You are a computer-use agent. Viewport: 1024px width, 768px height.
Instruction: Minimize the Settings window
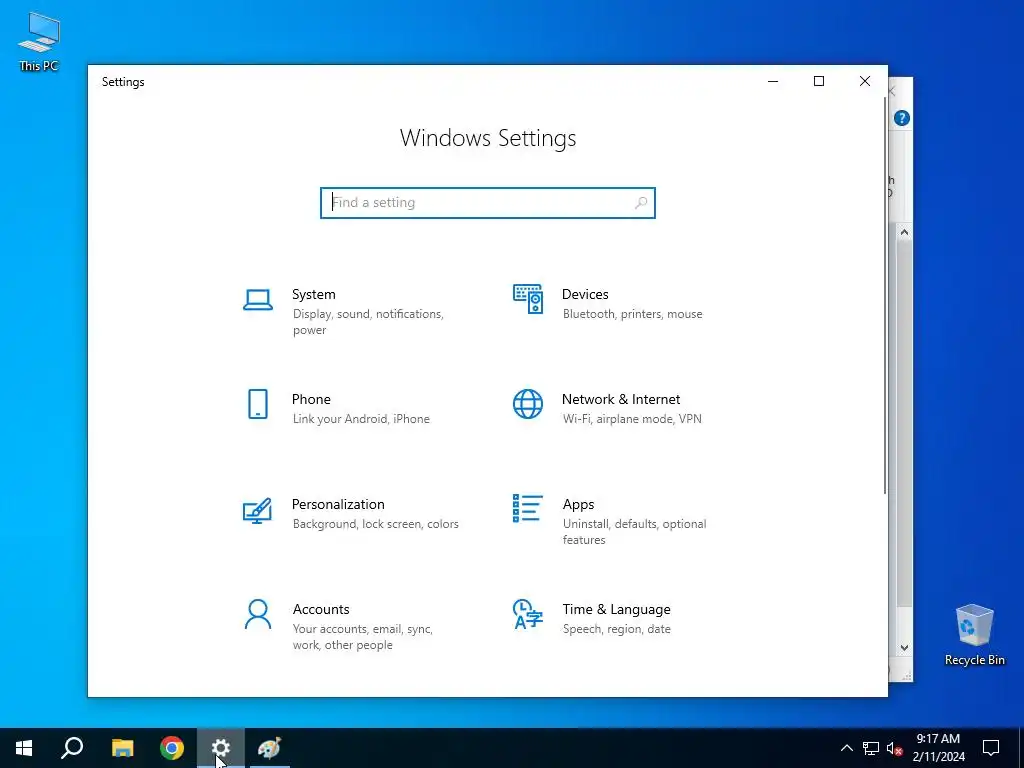pyautogui.click(x=773, y=82)
